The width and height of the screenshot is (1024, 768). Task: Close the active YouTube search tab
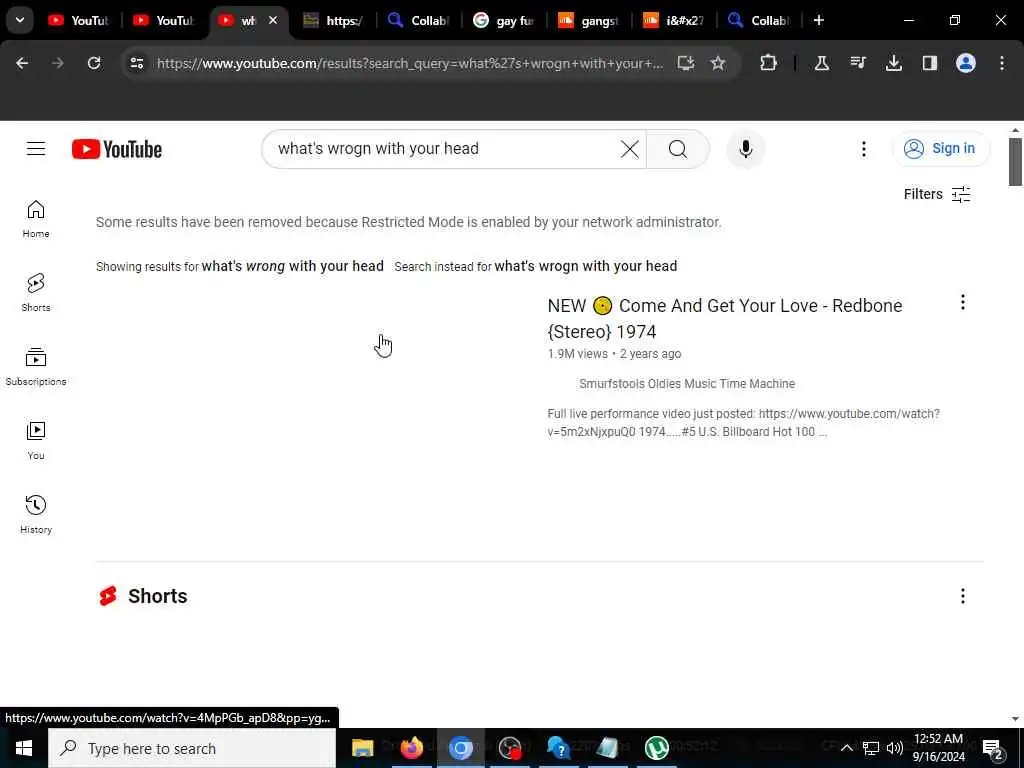point(273,20)
